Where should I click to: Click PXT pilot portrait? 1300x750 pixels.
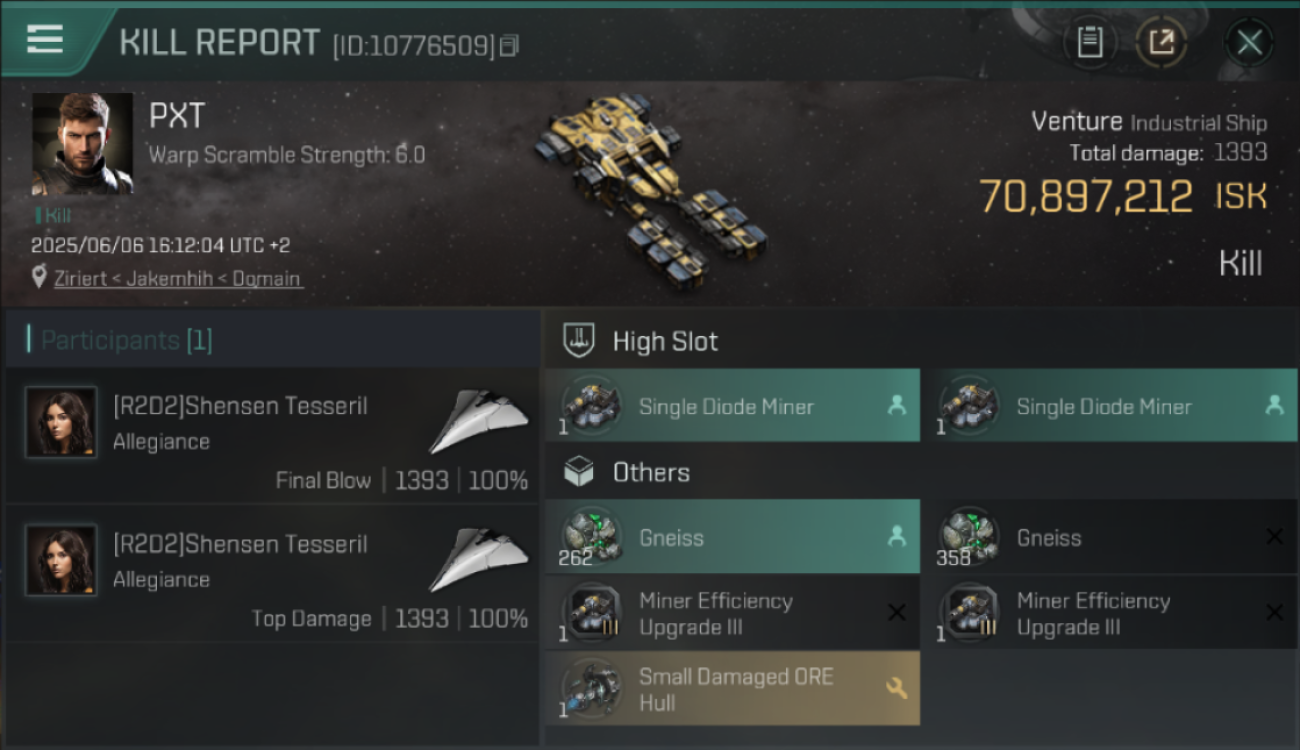(82, 144)
